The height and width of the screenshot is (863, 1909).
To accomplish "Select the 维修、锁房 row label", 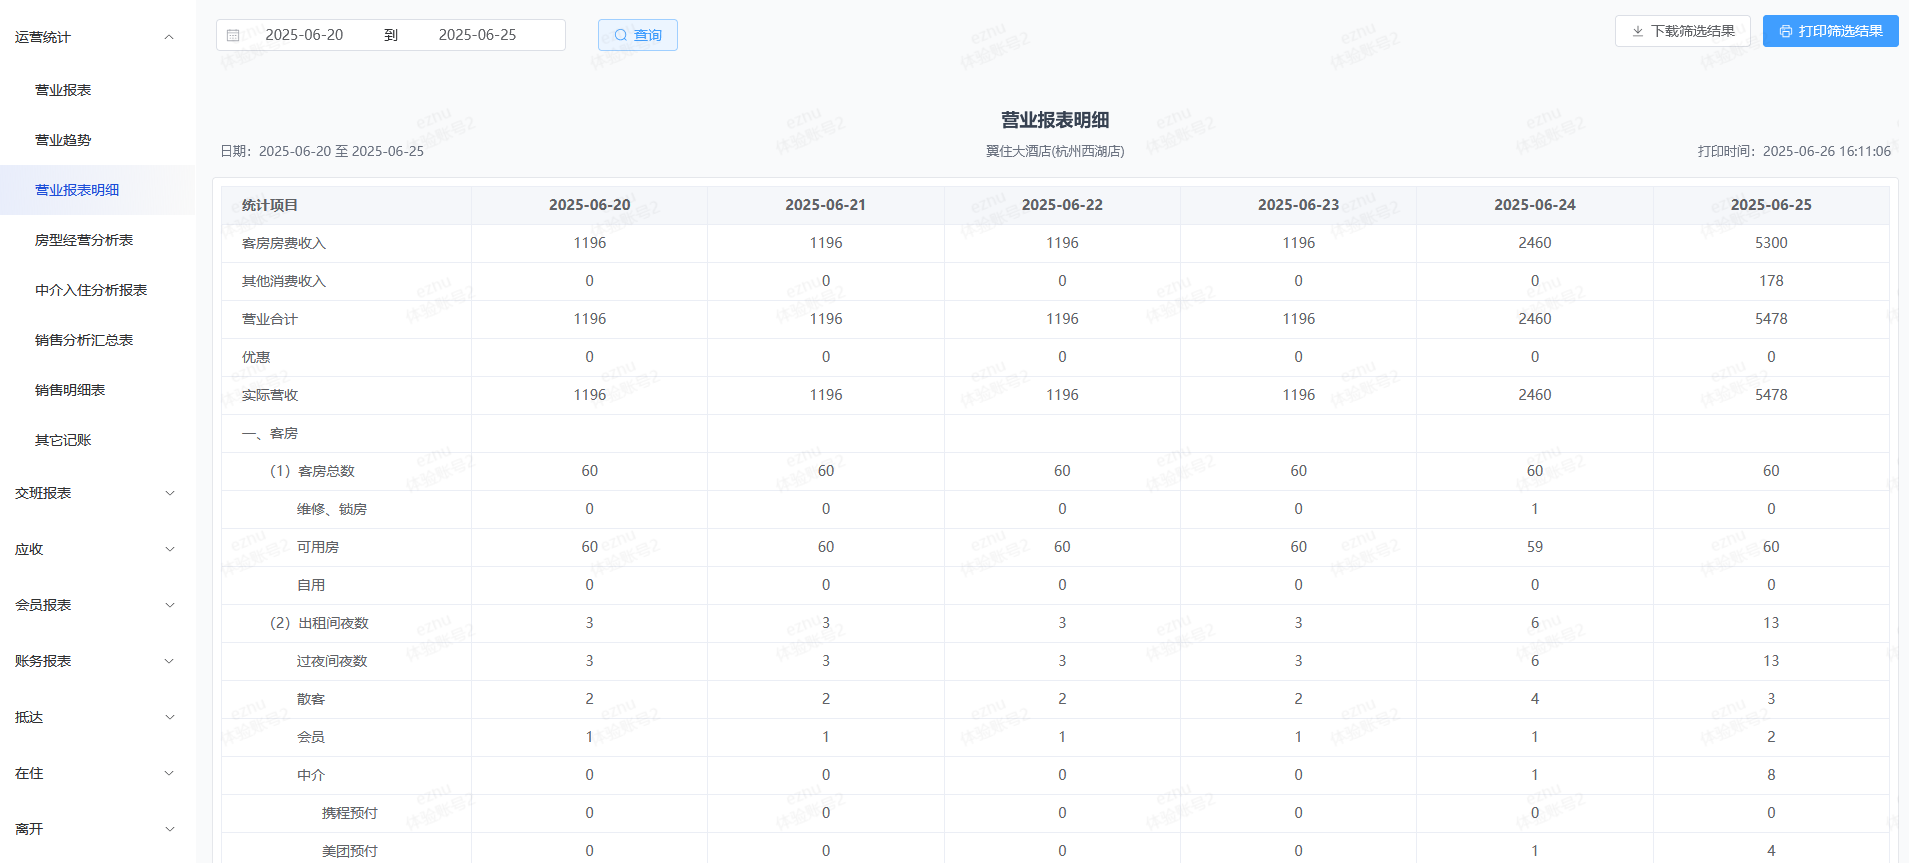I will 332,509.
